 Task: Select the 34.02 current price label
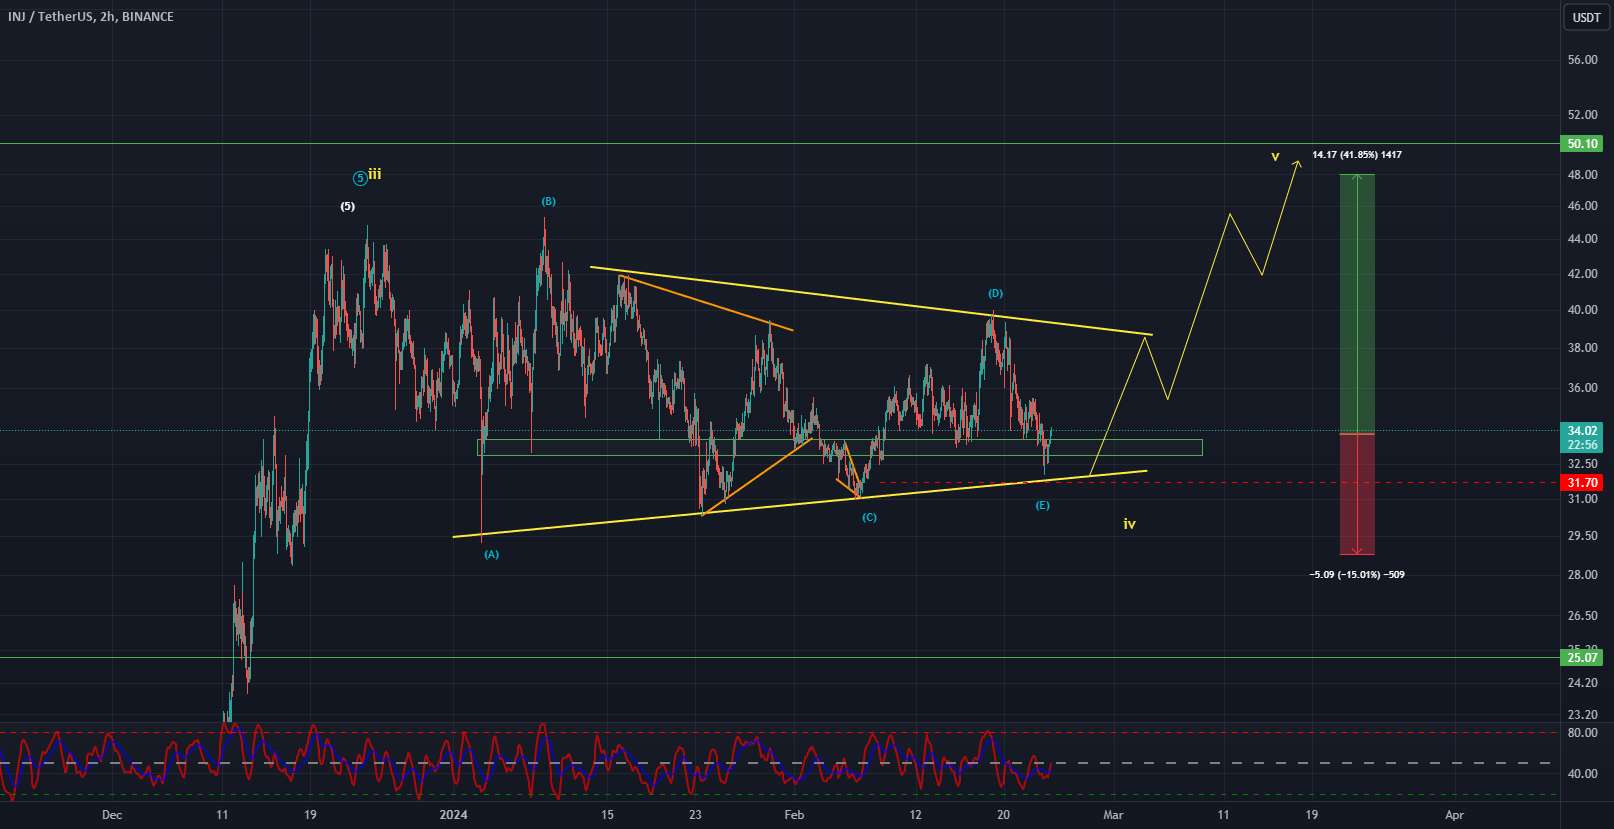tap(1582, 431)
